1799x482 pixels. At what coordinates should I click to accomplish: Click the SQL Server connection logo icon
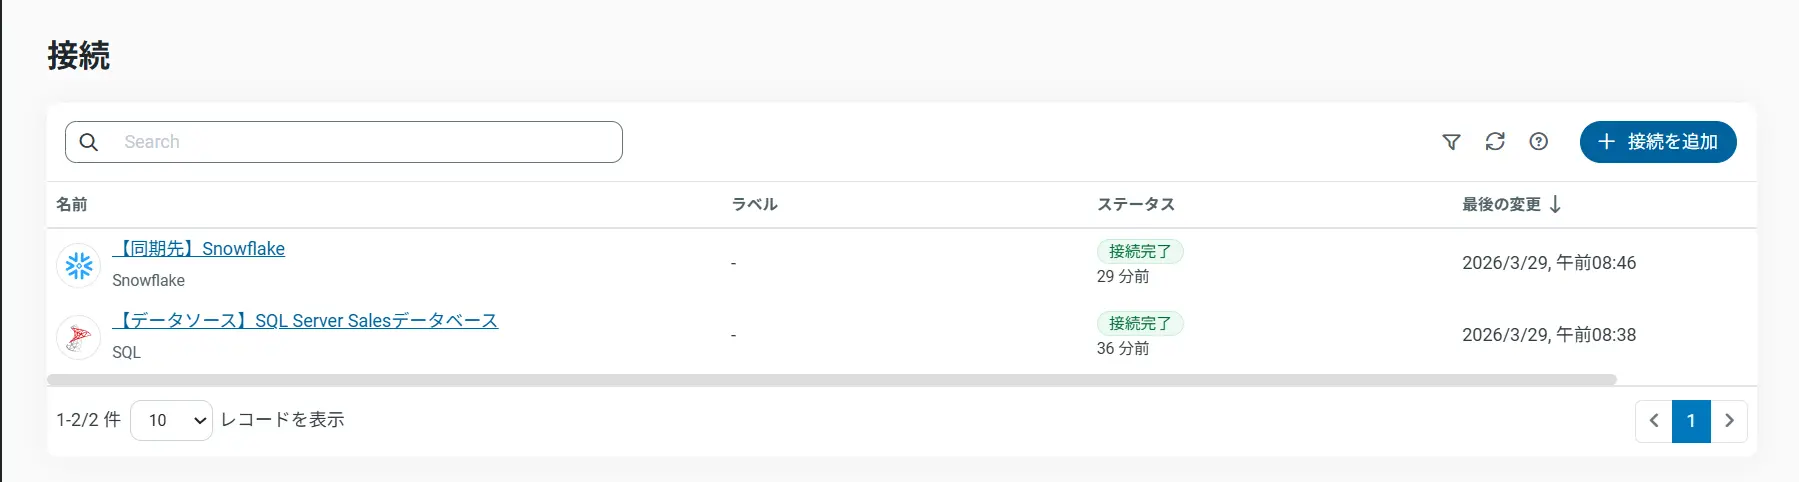[x=79, y=337]
